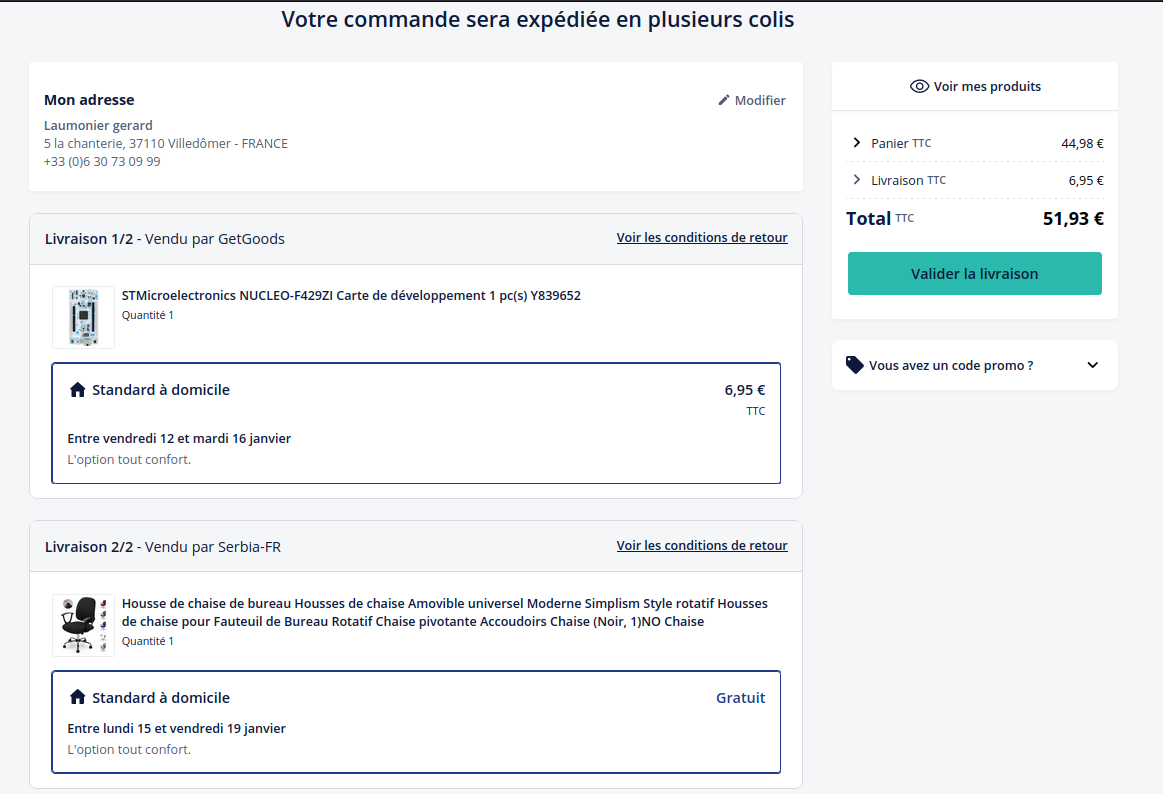Click house icon in second delivery option
Image resolution: width=1163 pixels, height=794 pixels.
[77, 697]
